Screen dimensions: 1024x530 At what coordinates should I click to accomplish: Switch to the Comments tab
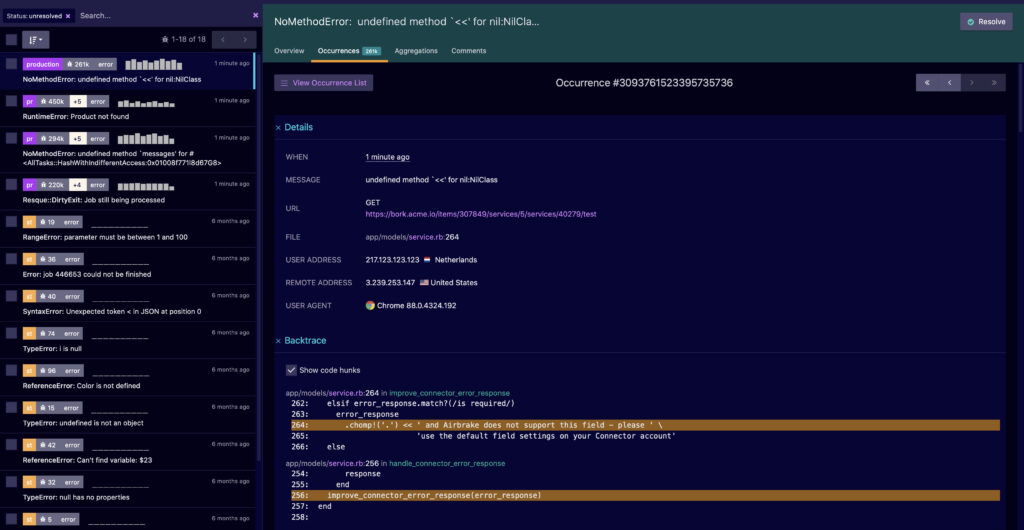coord(468,51)
